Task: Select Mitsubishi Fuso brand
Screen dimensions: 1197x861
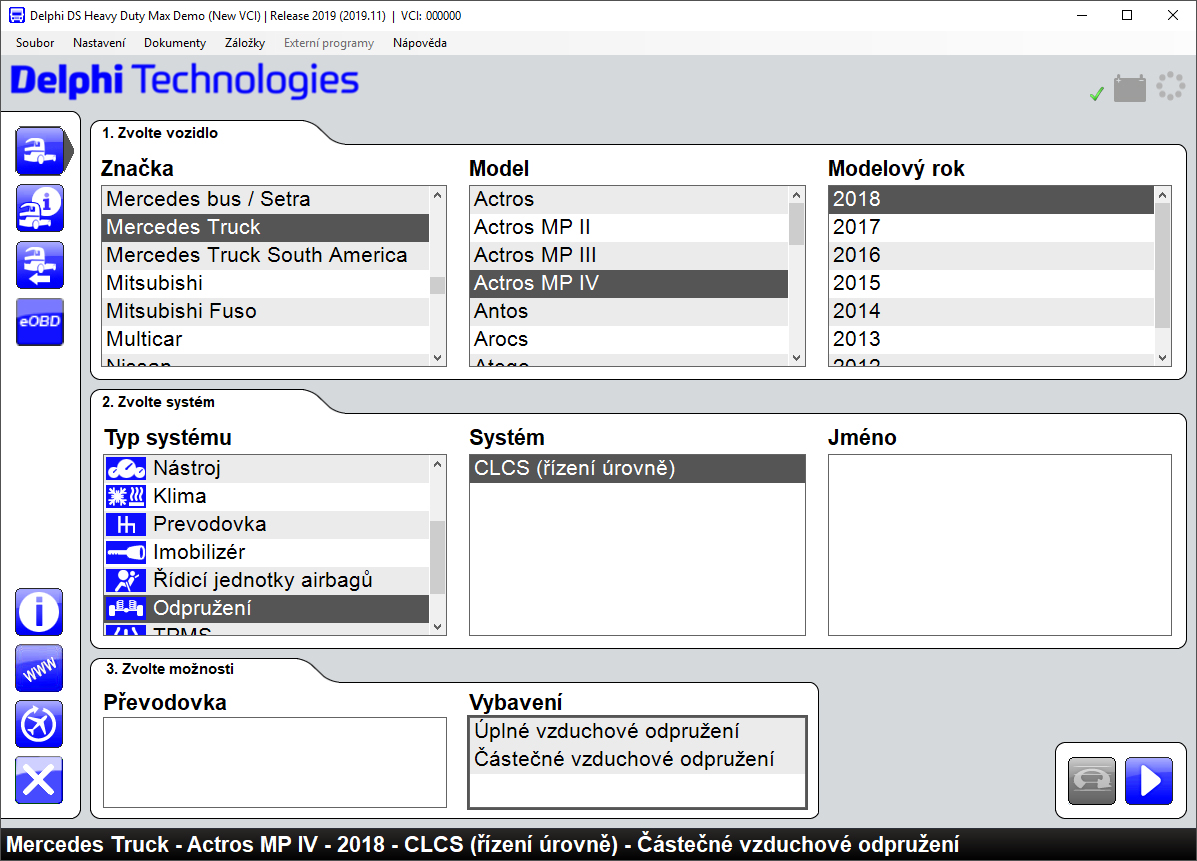Action: 266,311
